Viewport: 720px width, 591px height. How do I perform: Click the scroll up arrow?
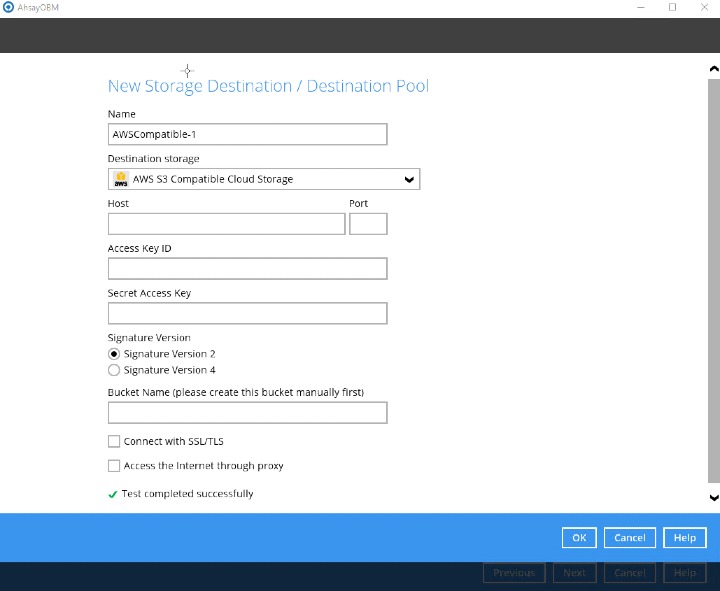point(713,69)
